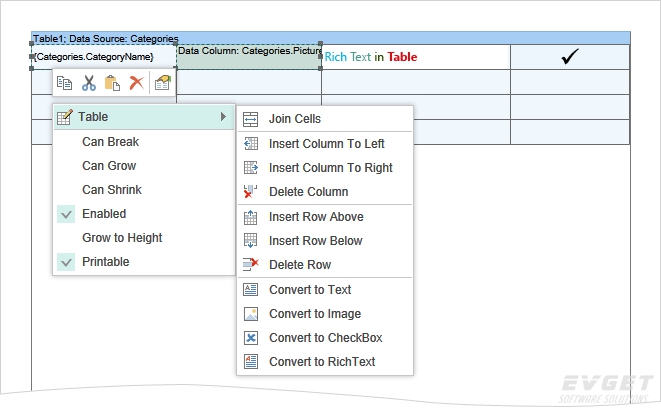Click the Table pencil-grid icon
This screenshot has width=661, height=409.
pos(65,117)
